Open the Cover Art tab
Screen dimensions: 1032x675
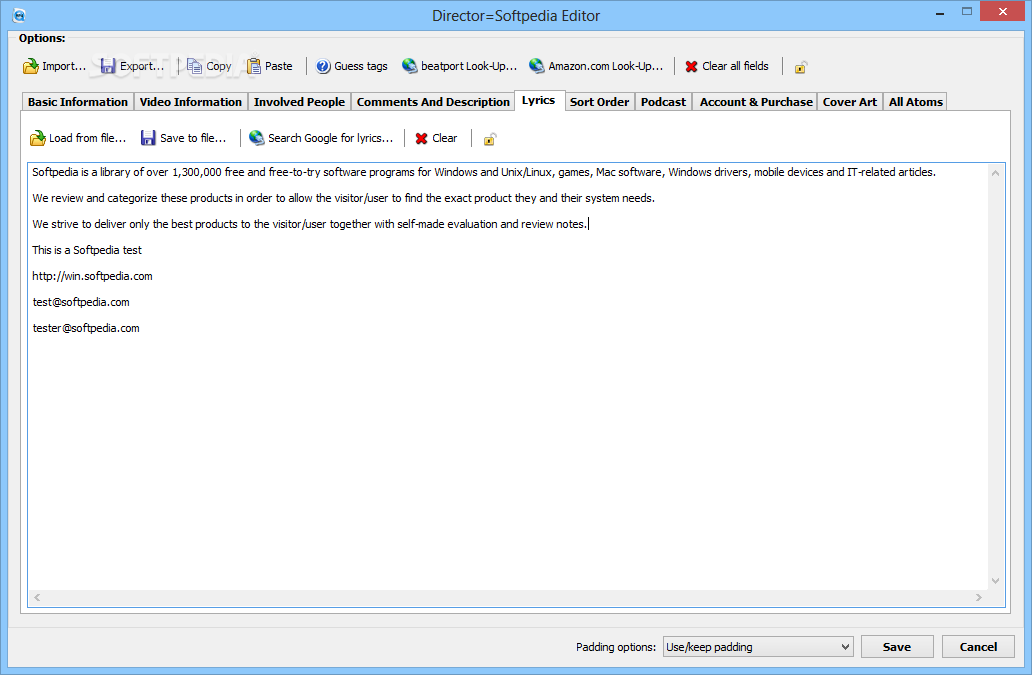point(850,102)
